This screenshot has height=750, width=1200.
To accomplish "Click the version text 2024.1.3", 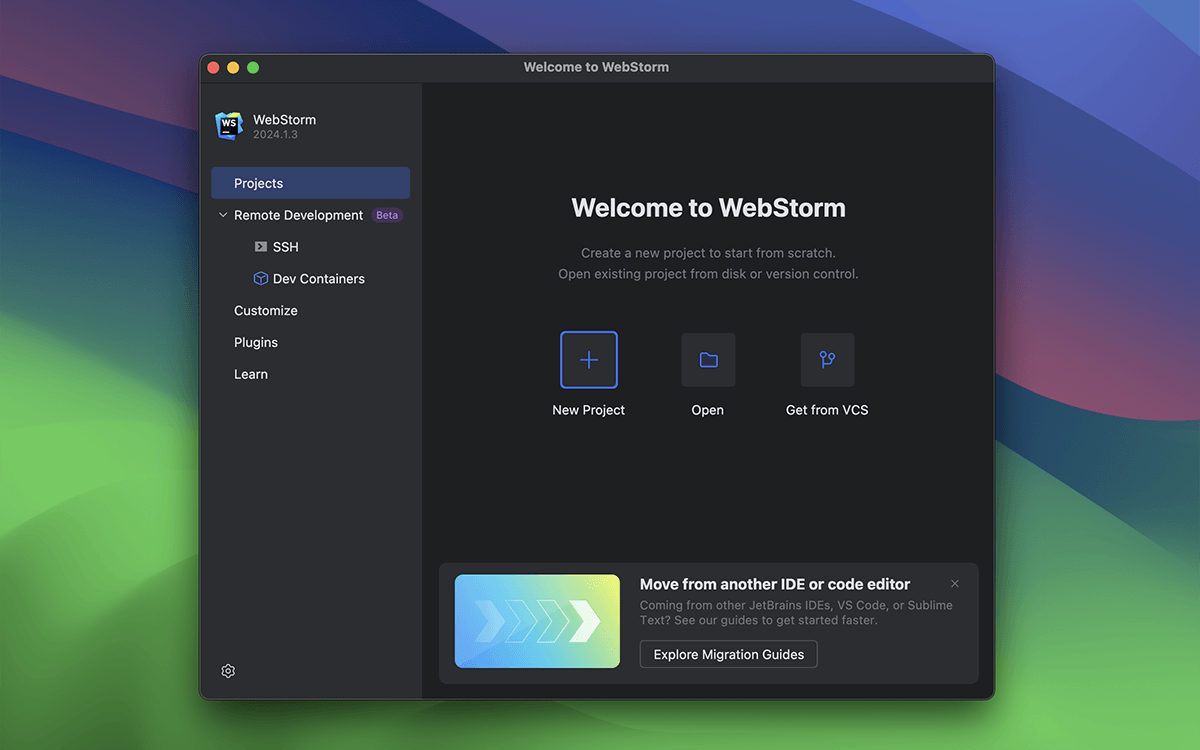I will [275, 134].
